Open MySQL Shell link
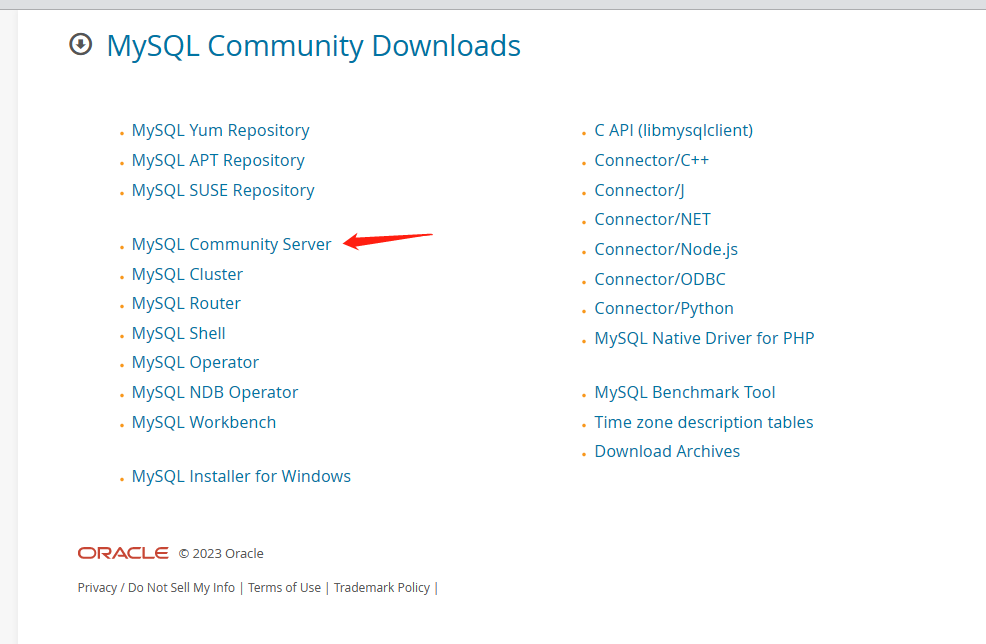Image resolution: width=986 pixels, height=644 pixels. click(178, 333)
